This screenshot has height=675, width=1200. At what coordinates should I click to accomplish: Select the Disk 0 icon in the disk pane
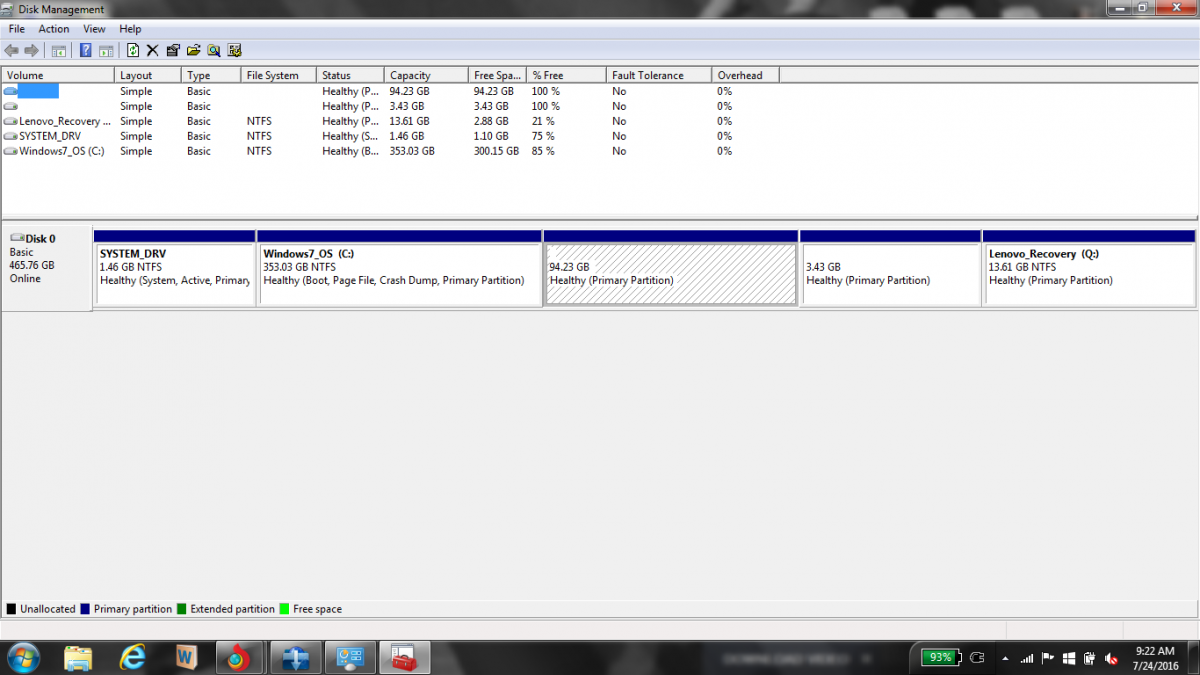[x=17, y=239]
